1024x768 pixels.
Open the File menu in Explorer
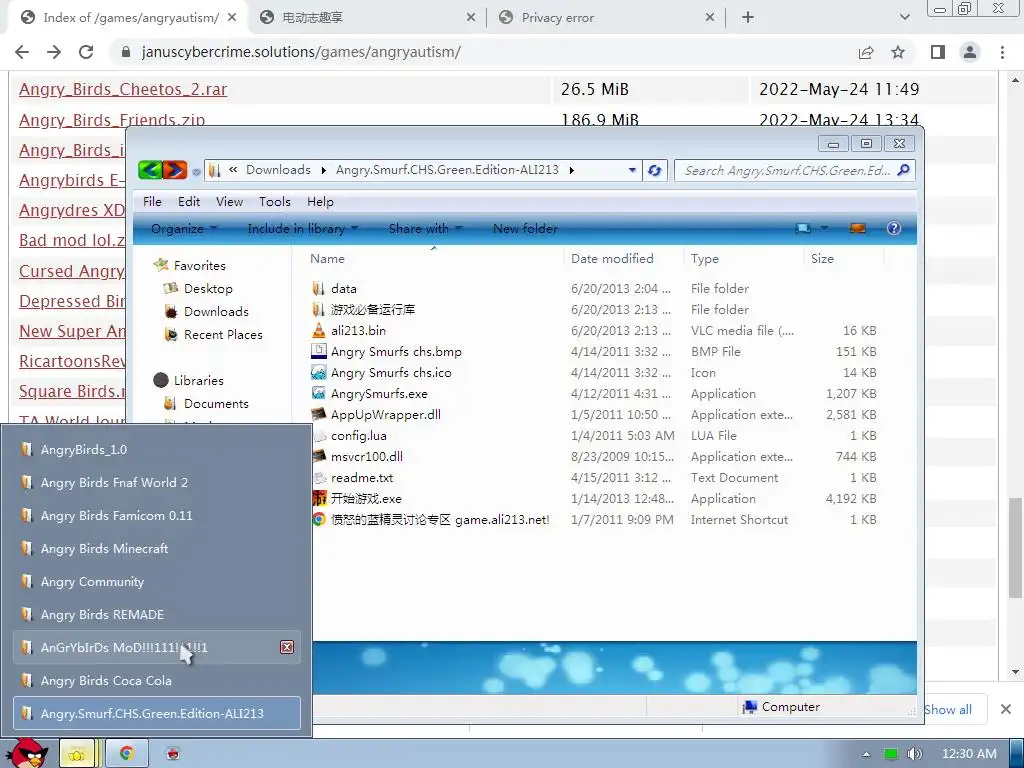click(152, 202)
